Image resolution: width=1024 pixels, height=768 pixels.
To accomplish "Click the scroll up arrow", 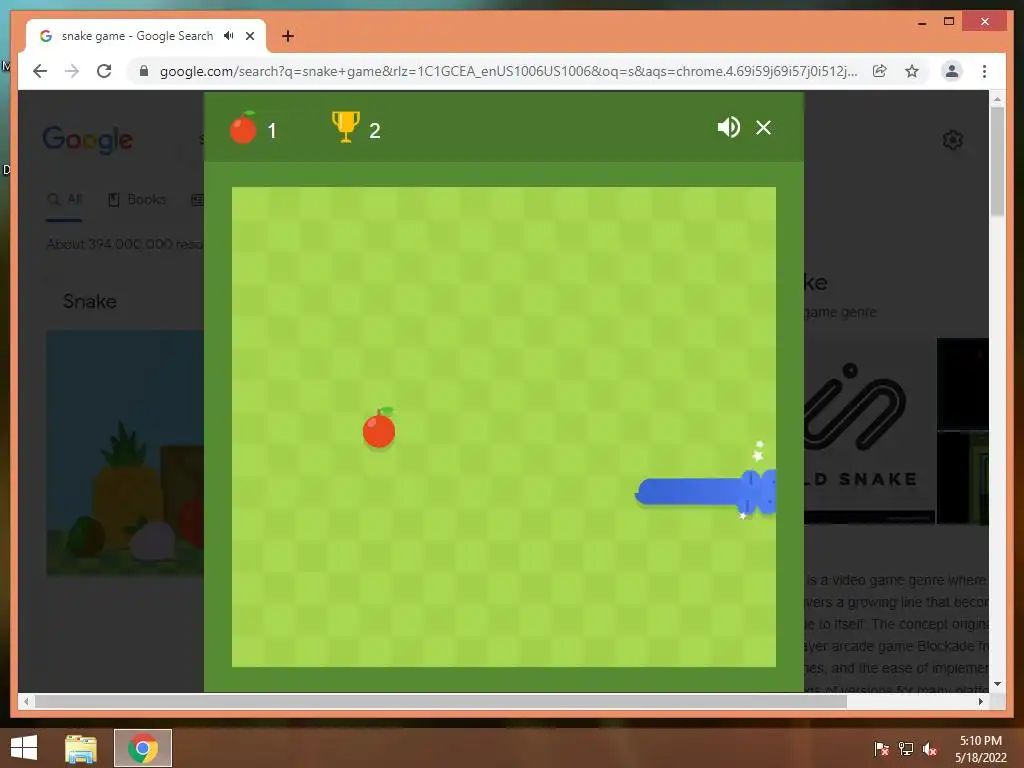I will pos(997,99).
